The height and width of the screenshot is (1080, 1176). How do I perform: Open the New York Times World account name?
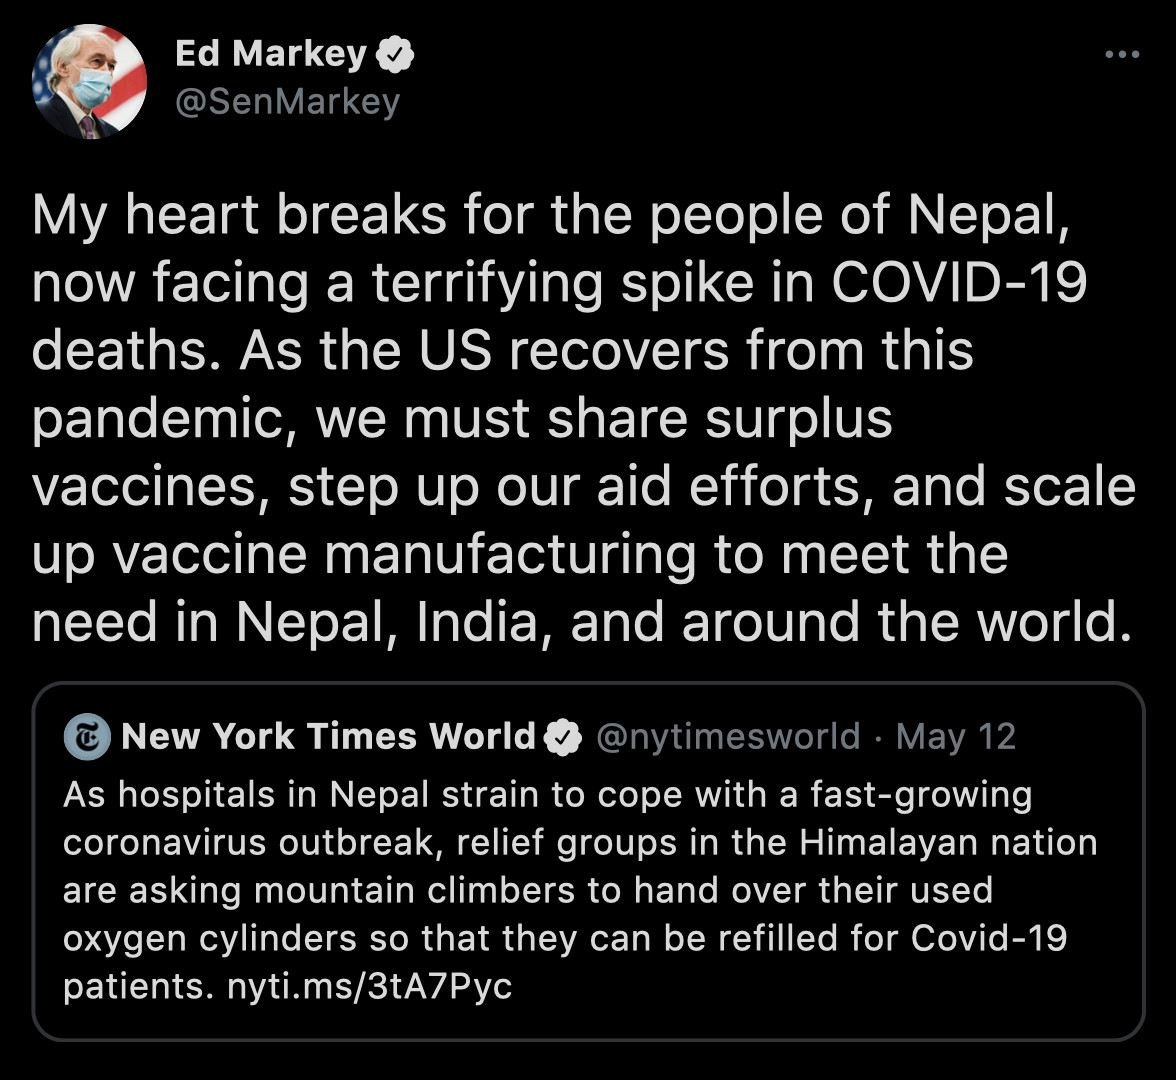329,737
